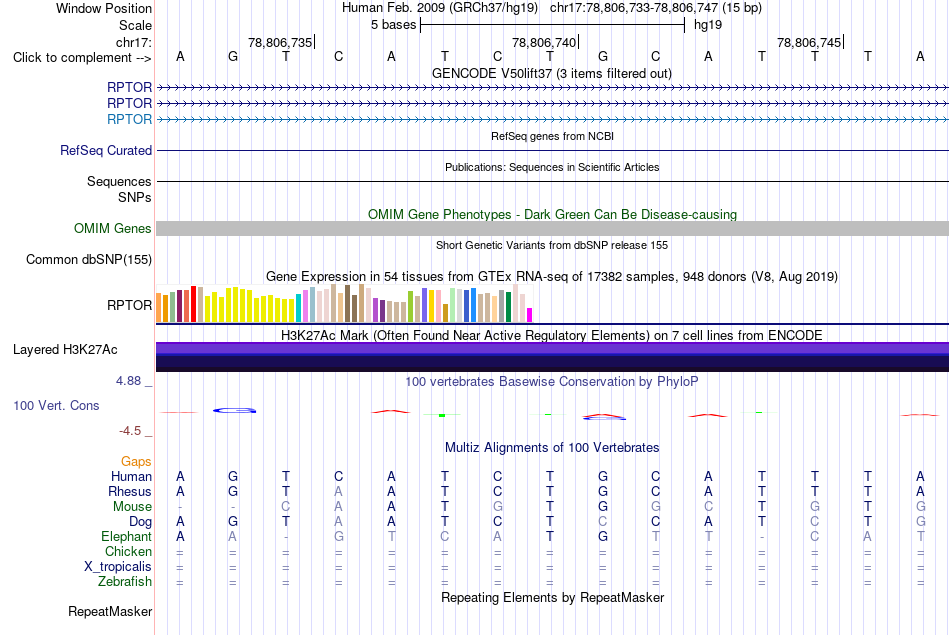The height and width of the screenshot is (635, 950).
Task: Click the red bar in GTEx expression chart
Action: tap(194, 304)
